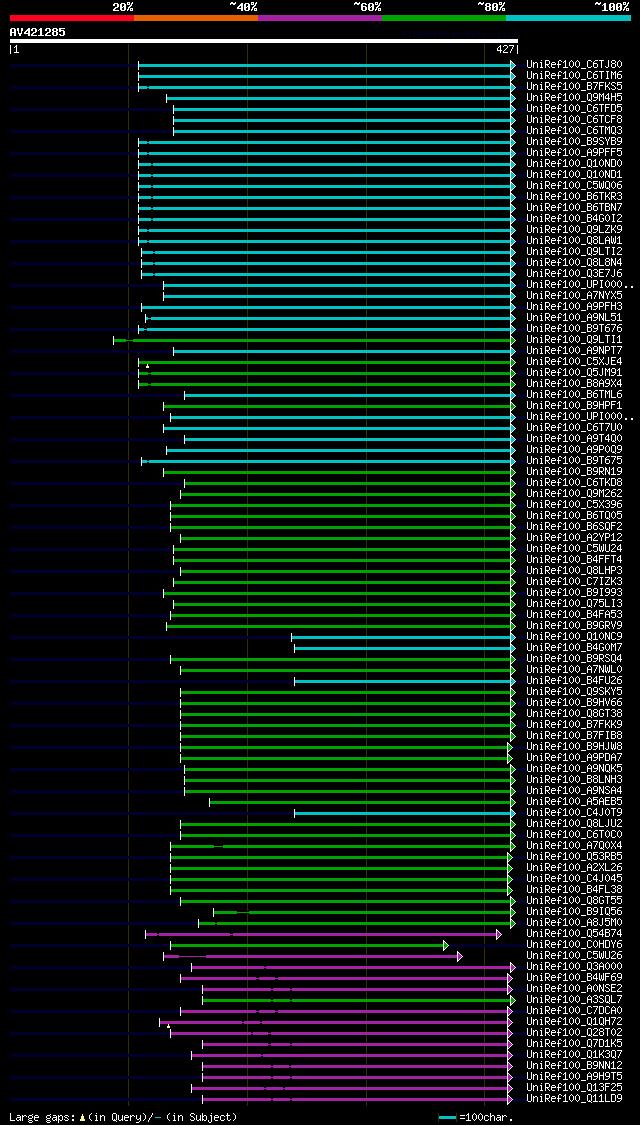Click the UniRef100_Q10ND1 label
The height and width of the screenshot is (1125, 640).
[x=574, y=174]
